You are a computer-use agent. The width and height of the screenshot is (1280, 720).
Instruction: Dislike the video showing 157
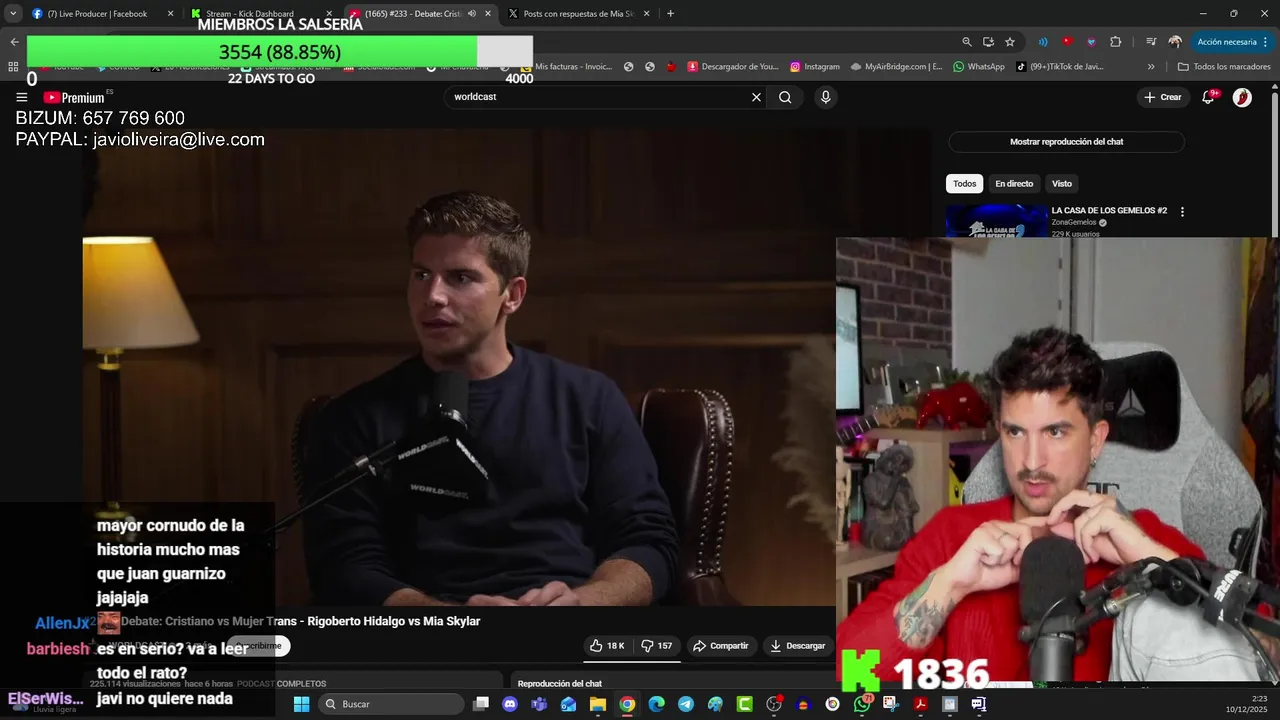[657, 646]
